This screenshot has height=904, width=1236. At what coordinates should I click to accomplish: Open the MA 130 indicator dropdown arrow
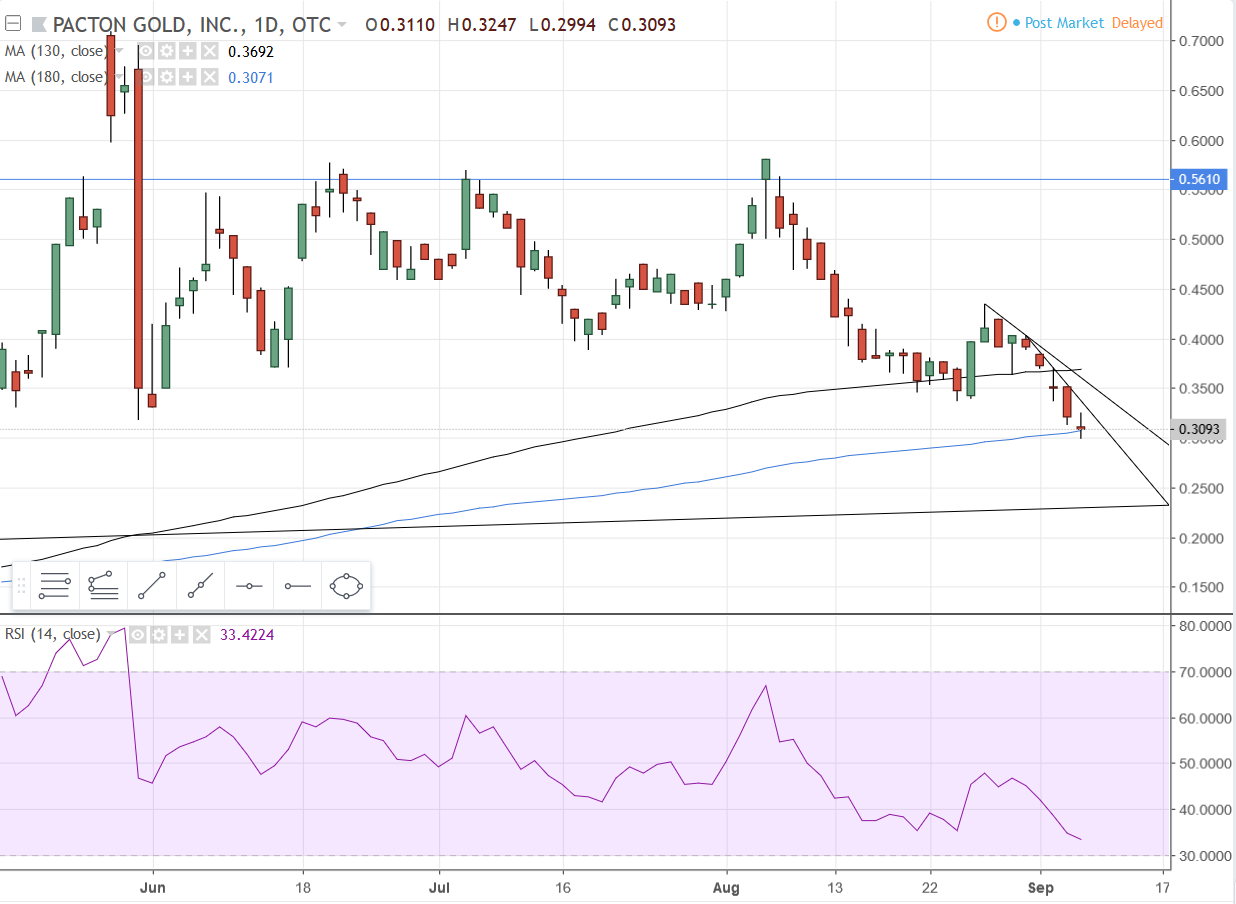[x=120, y=51]
